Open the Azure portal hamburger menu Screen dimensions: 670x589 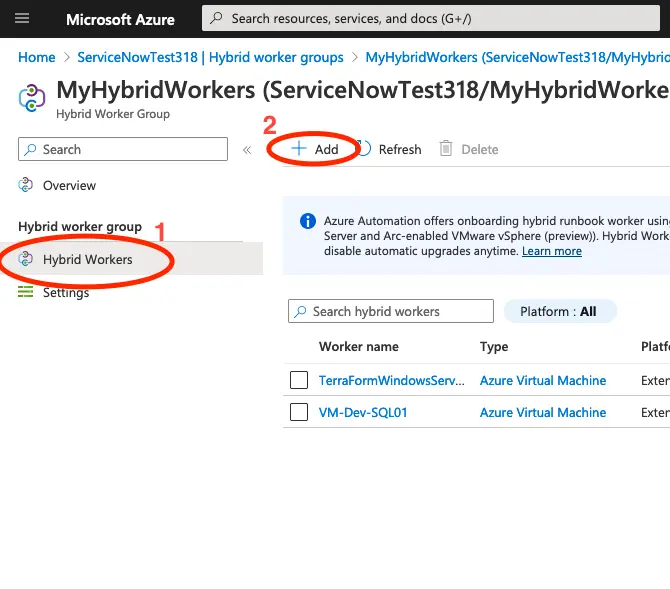coord(22,18)
